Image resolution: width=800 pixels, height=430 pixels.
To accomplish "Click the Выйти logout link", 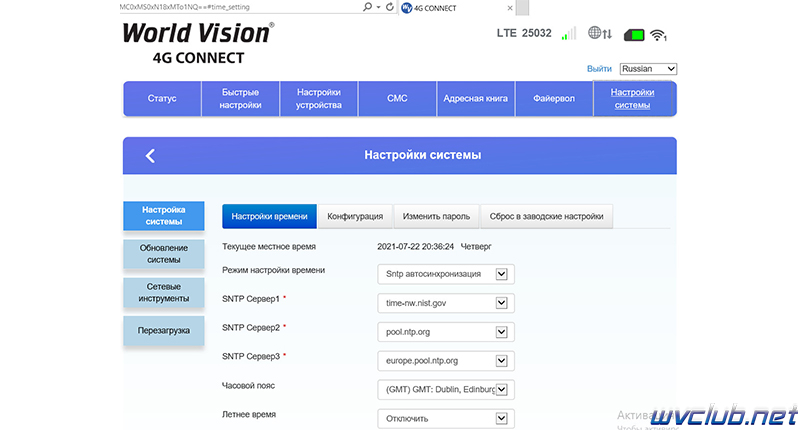I will [x=599, y=69].
